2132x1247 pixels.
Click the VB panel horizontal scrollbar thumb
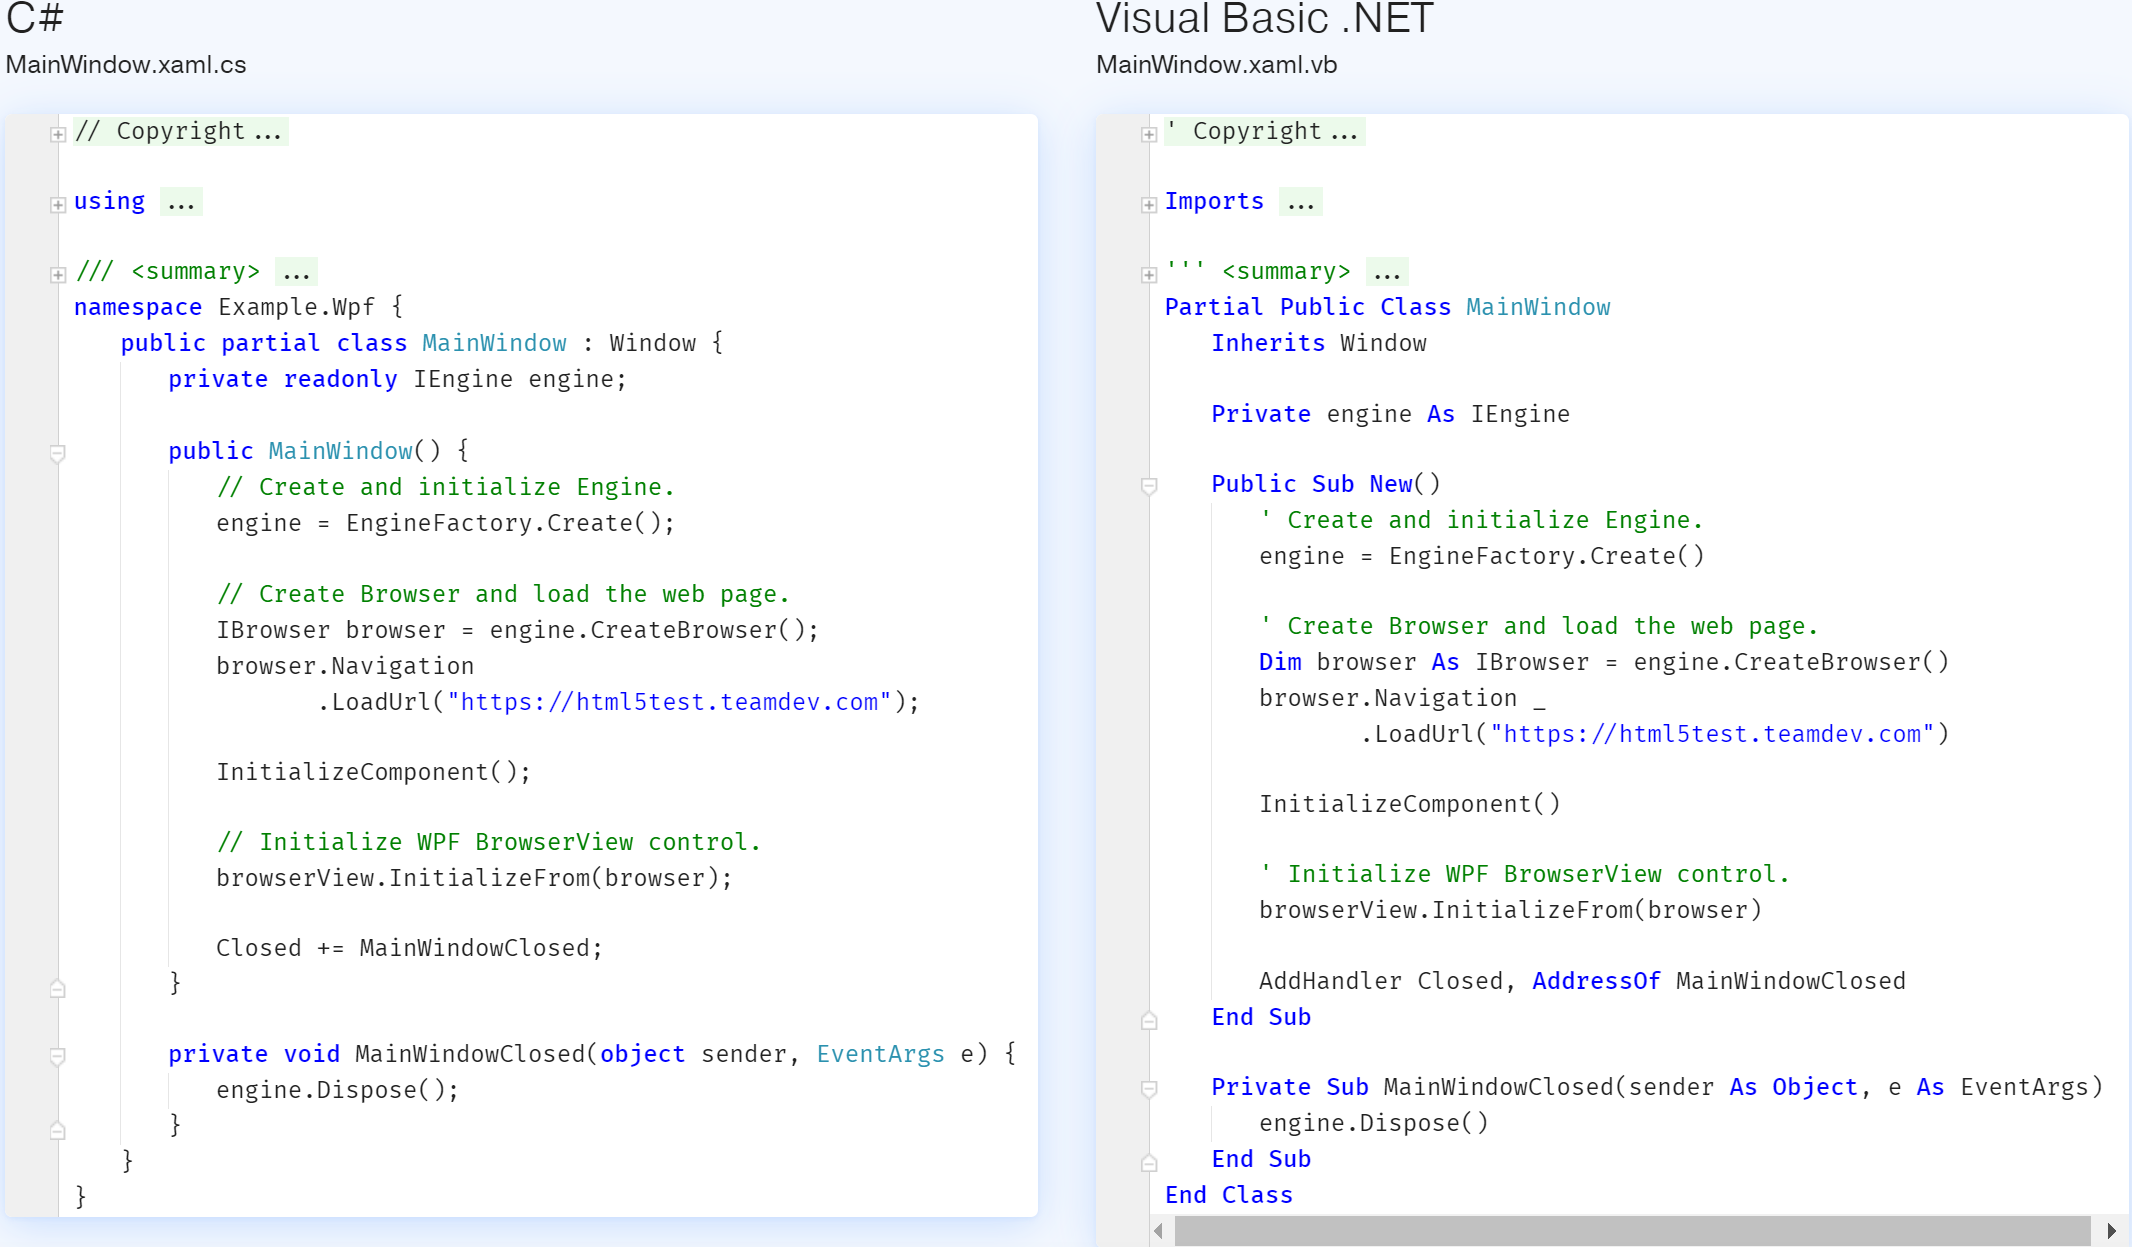pyautogui.click(x=1632, y=1231)
